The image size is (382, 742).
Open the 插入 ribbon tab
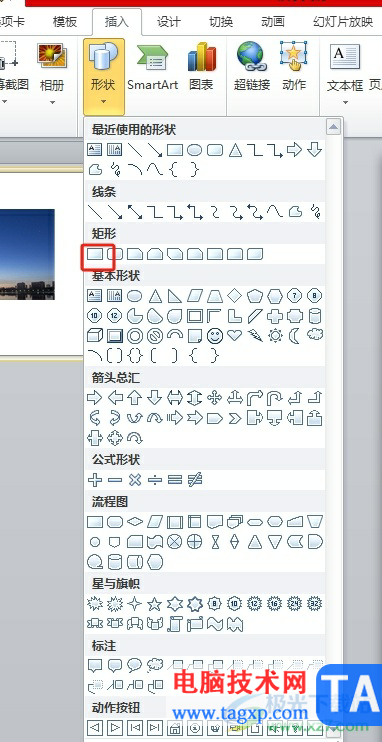point(116,22)
